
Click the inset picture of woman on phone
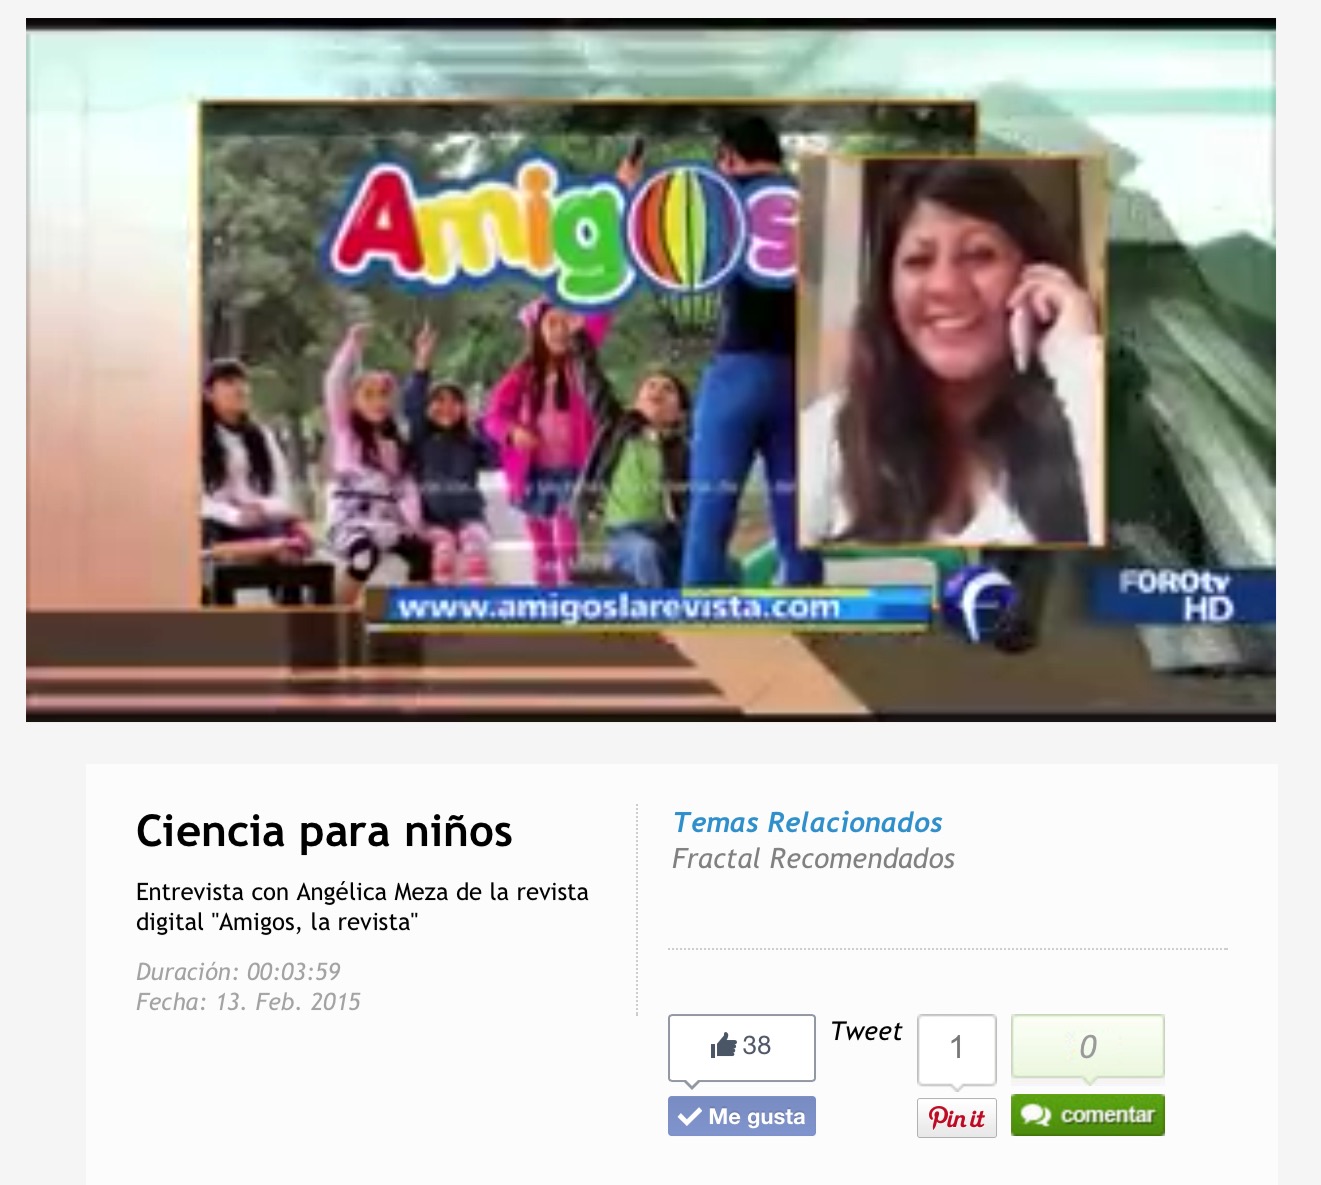(x=951, y=352)
